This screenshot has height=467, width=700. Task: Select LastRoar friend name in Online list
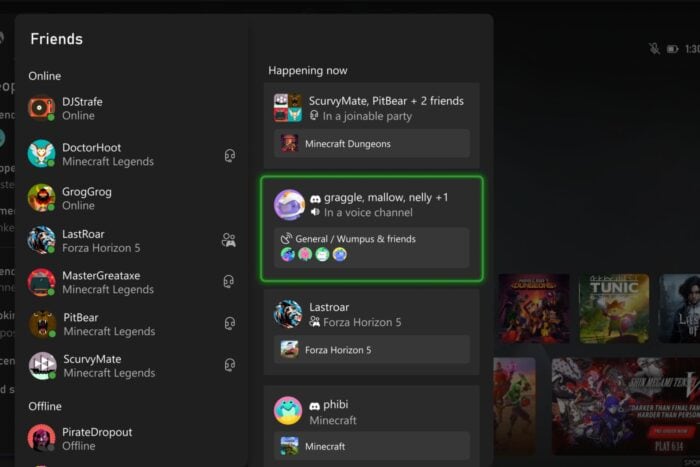(x=83, y=234)
